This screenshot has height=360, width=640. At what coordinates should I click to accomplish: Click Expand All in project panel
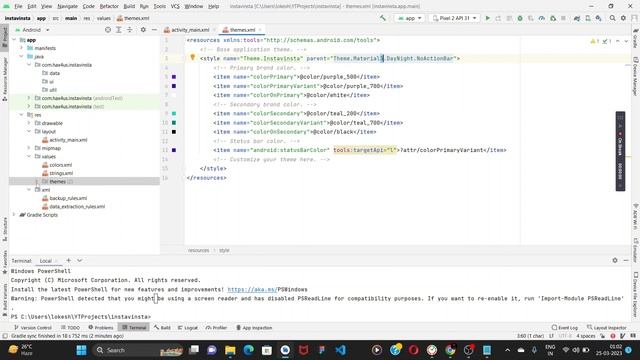pos(119,30)
